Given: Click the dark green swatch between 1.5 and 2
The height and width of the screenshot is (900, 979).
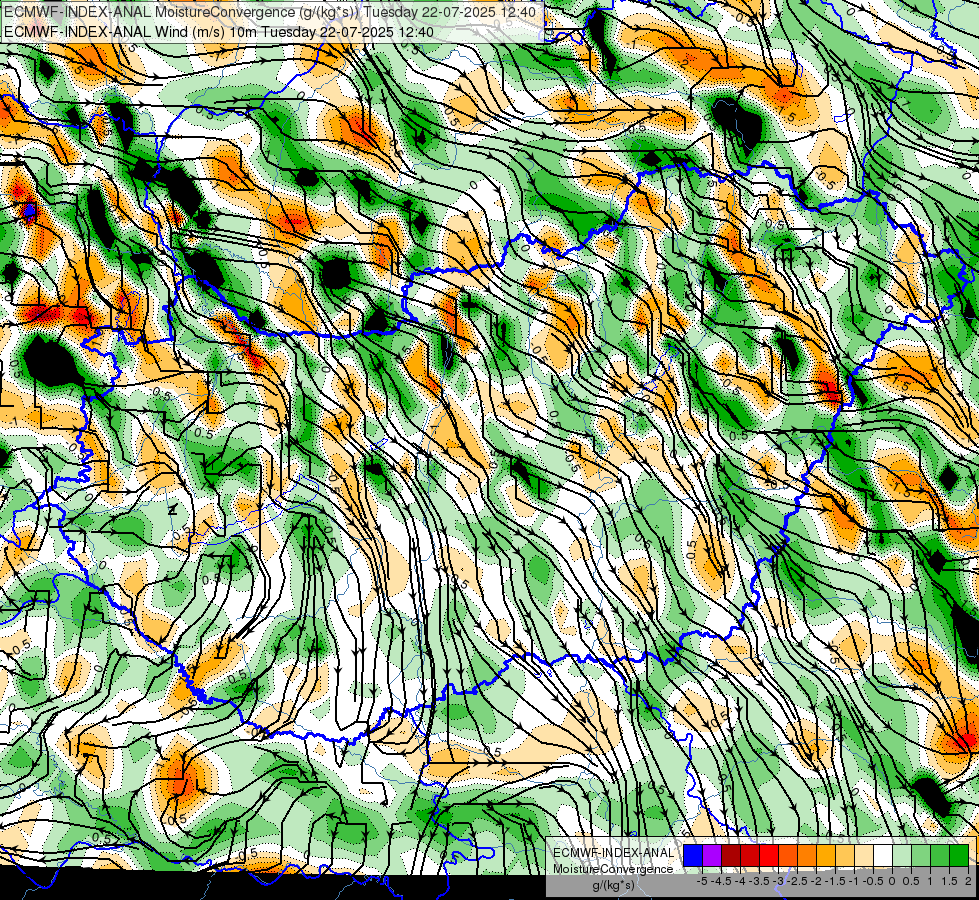Looking at the screenshot, I should [x=959, y=855].
